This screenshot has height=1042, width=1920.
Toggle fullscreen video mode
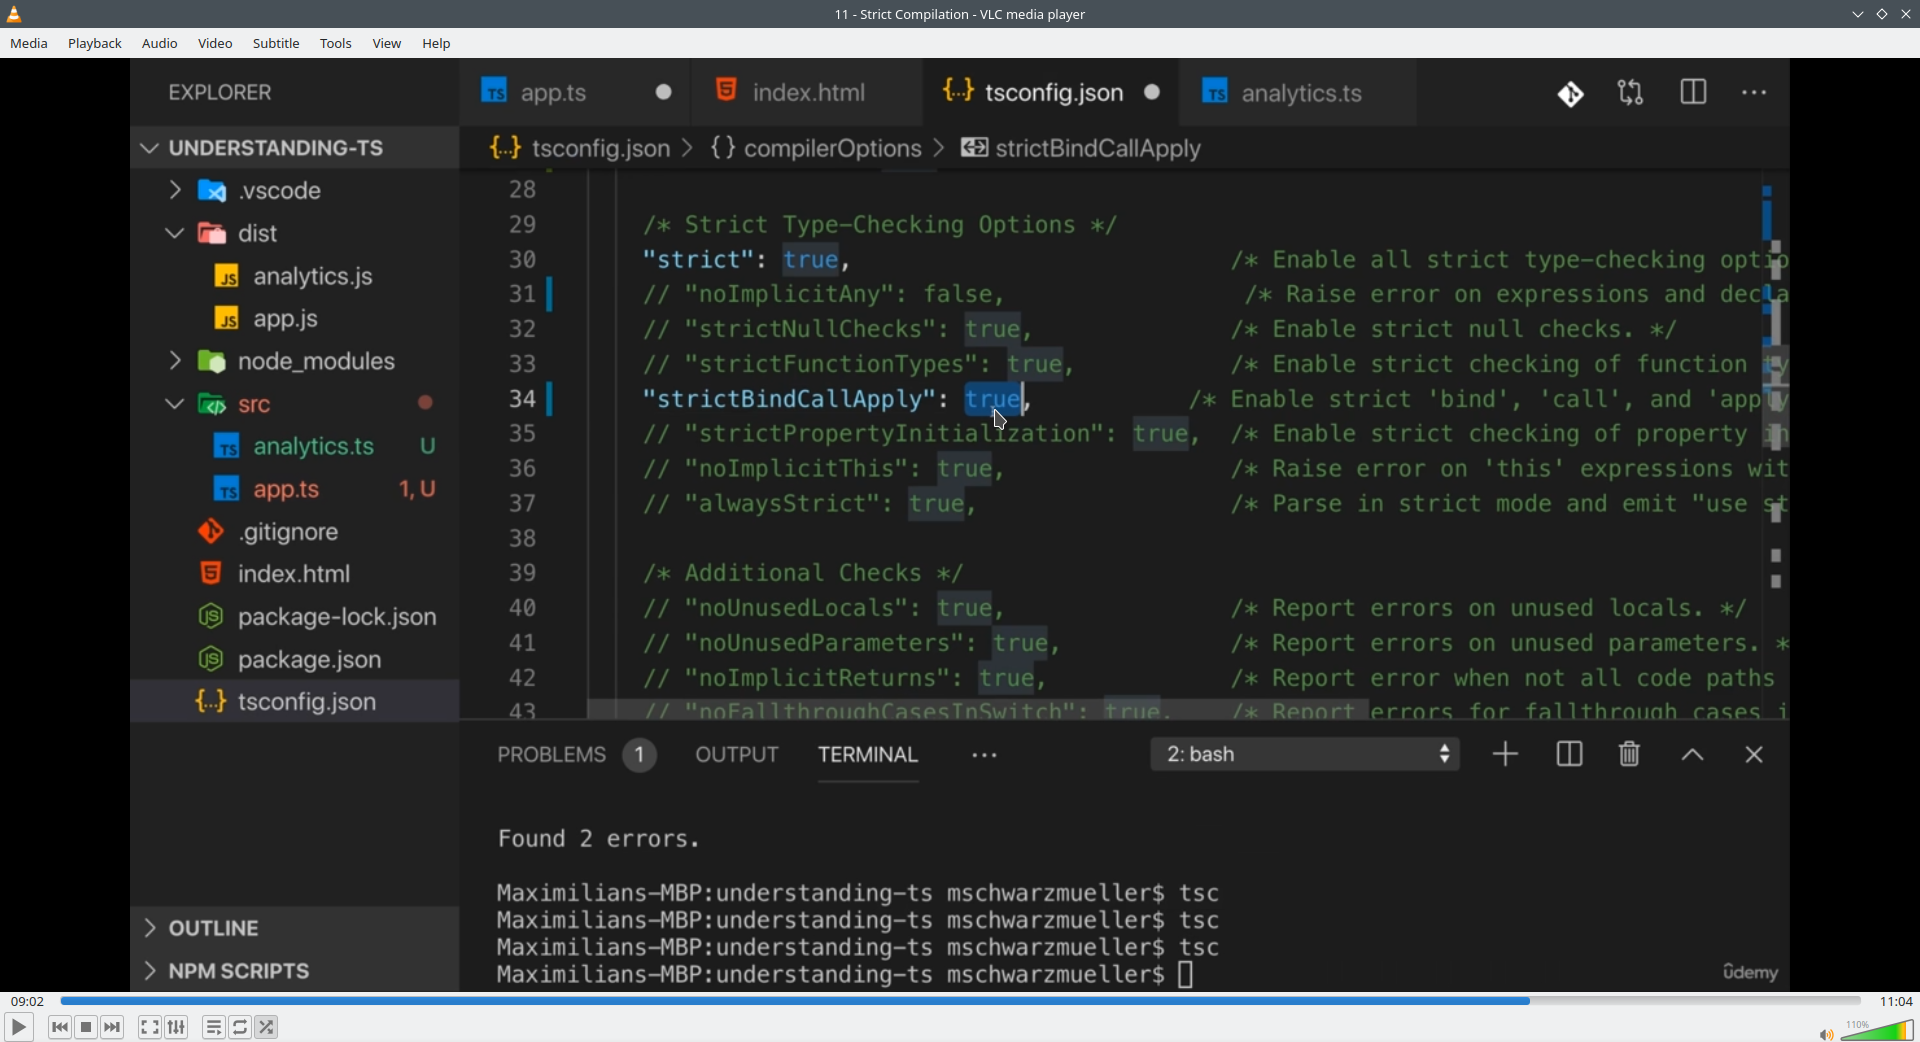pos(150,1027)
